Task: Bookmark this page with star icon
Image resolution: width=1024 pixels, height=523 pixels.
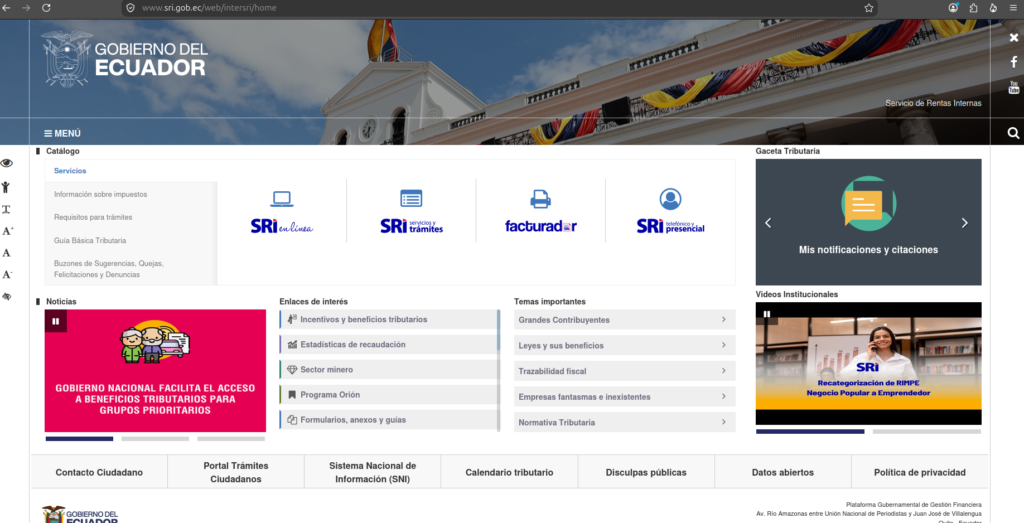Action: (869, 8)
